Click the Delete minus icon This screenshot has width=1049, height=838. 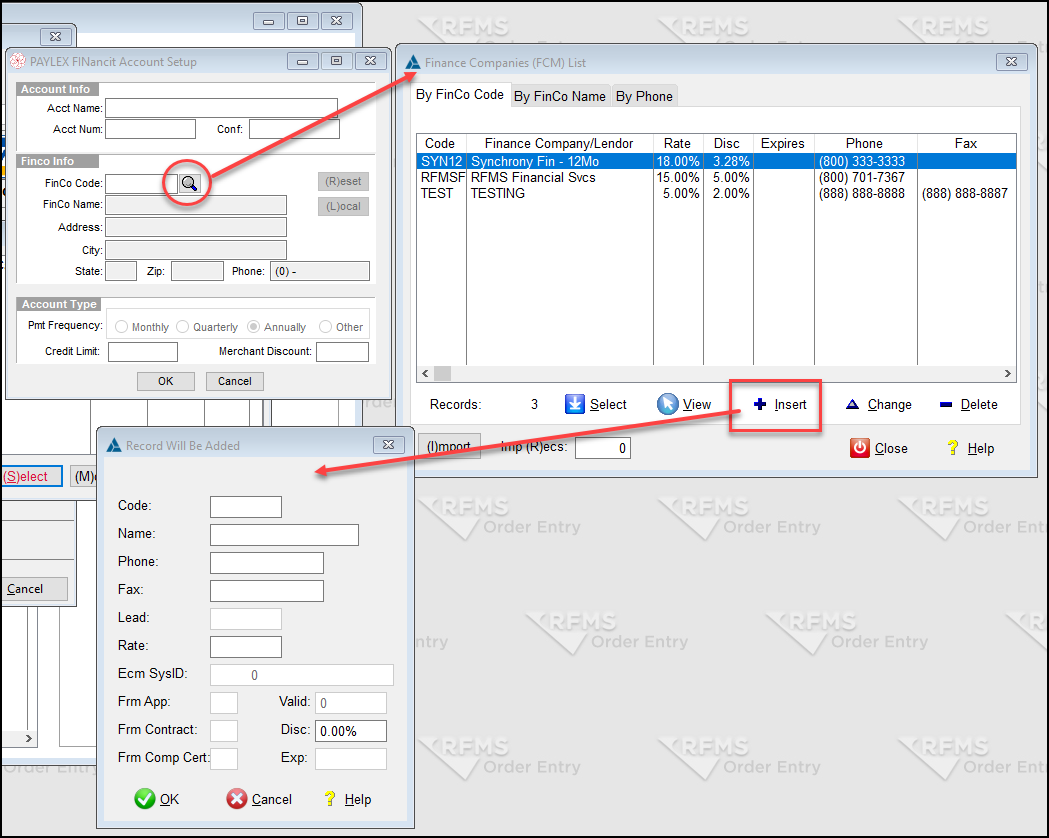coord(946,405)
